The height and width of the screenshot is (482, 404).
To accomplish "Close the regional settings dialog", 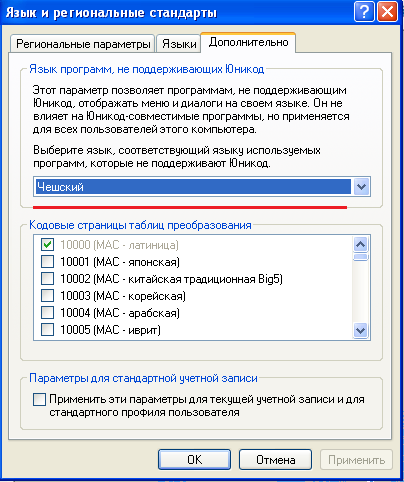I will 387,12.
